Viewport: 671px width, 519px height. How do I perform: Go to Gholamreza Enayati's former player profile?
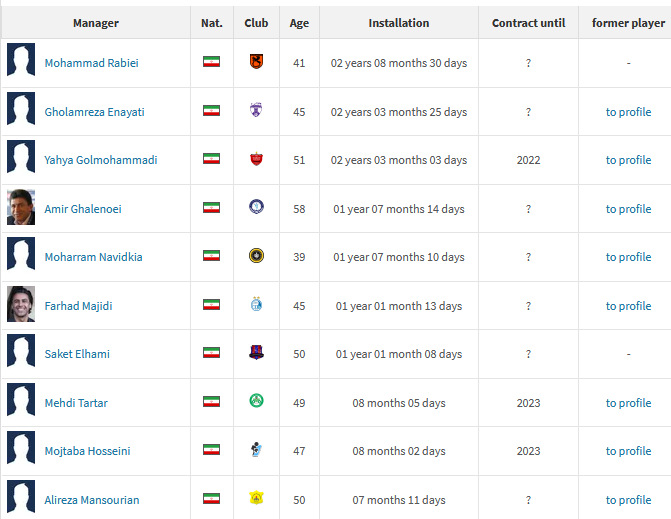pos(628,112)
